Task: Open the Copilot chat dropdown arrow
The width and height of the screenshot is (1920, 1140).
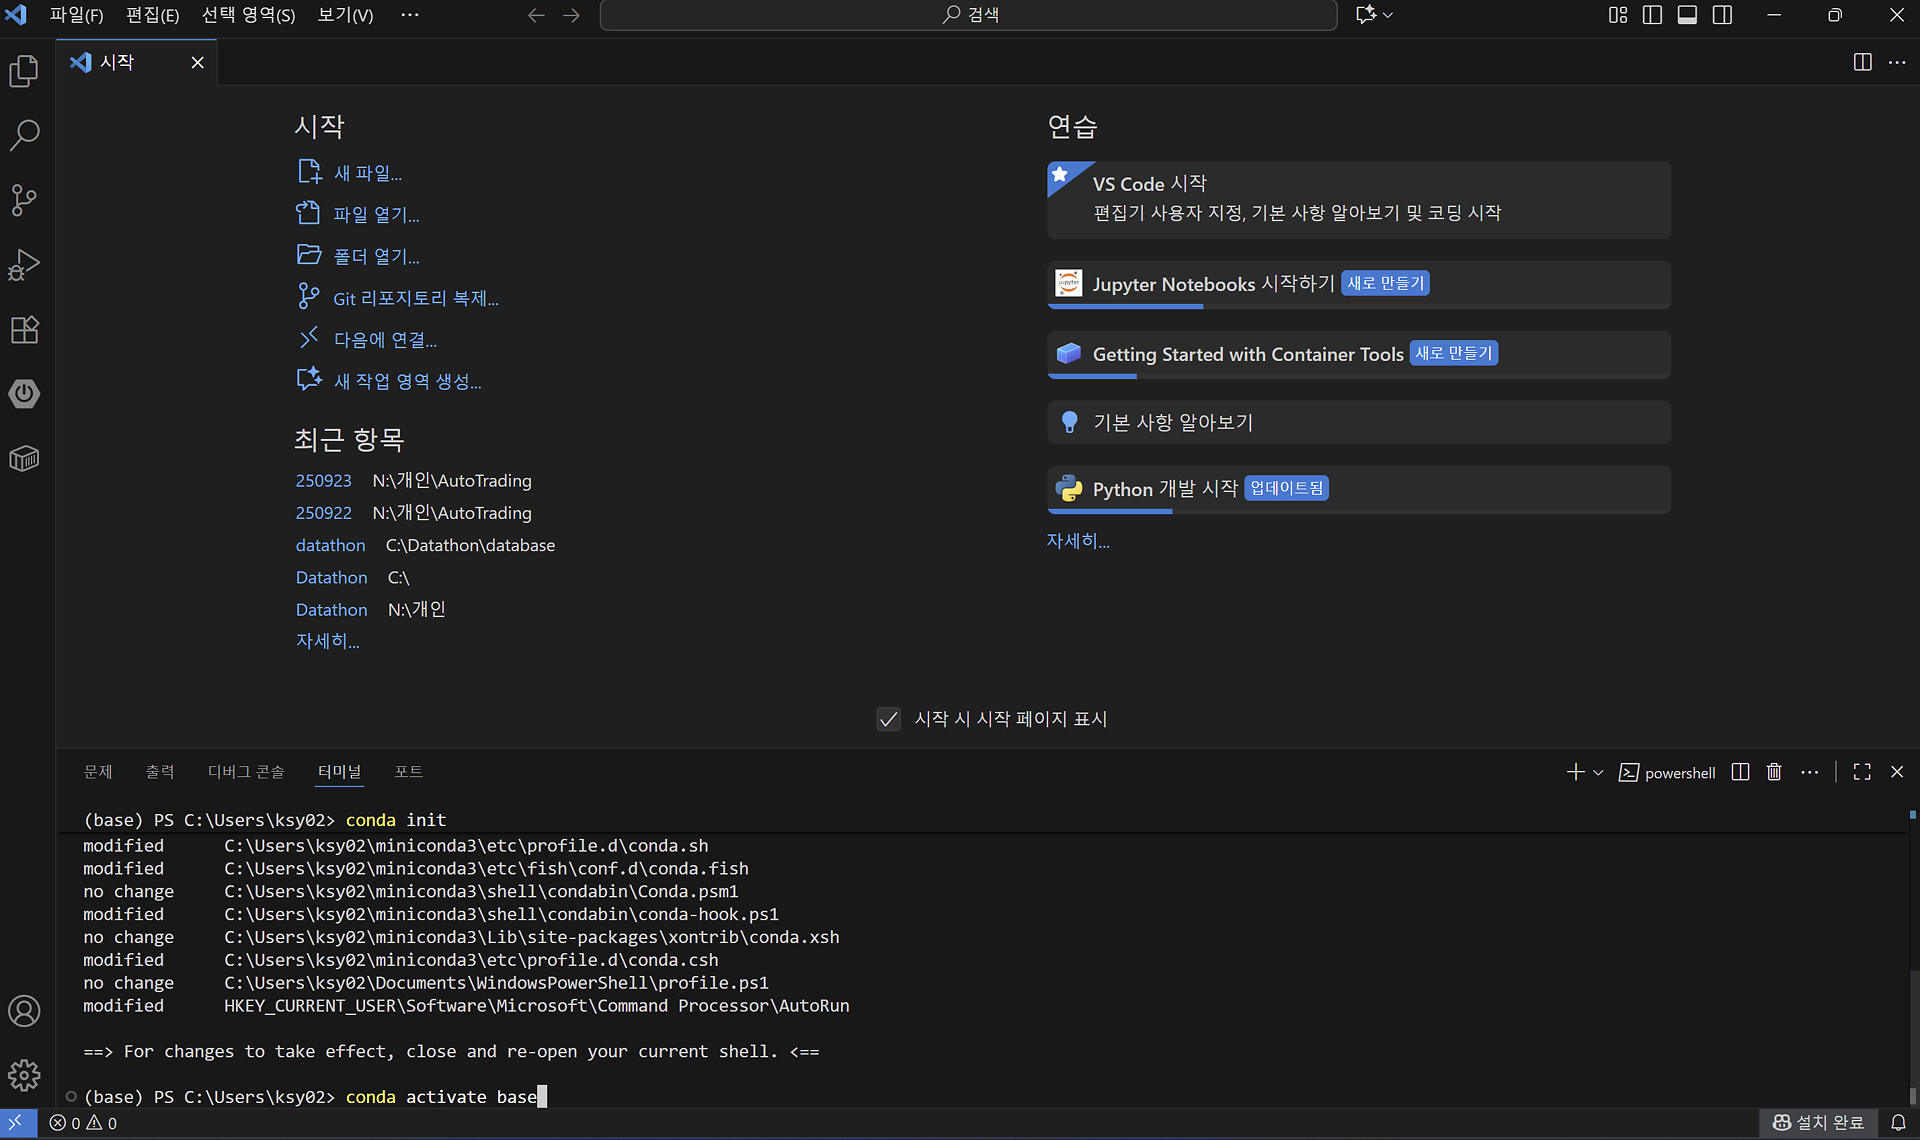Action: tap(1388, 15)
